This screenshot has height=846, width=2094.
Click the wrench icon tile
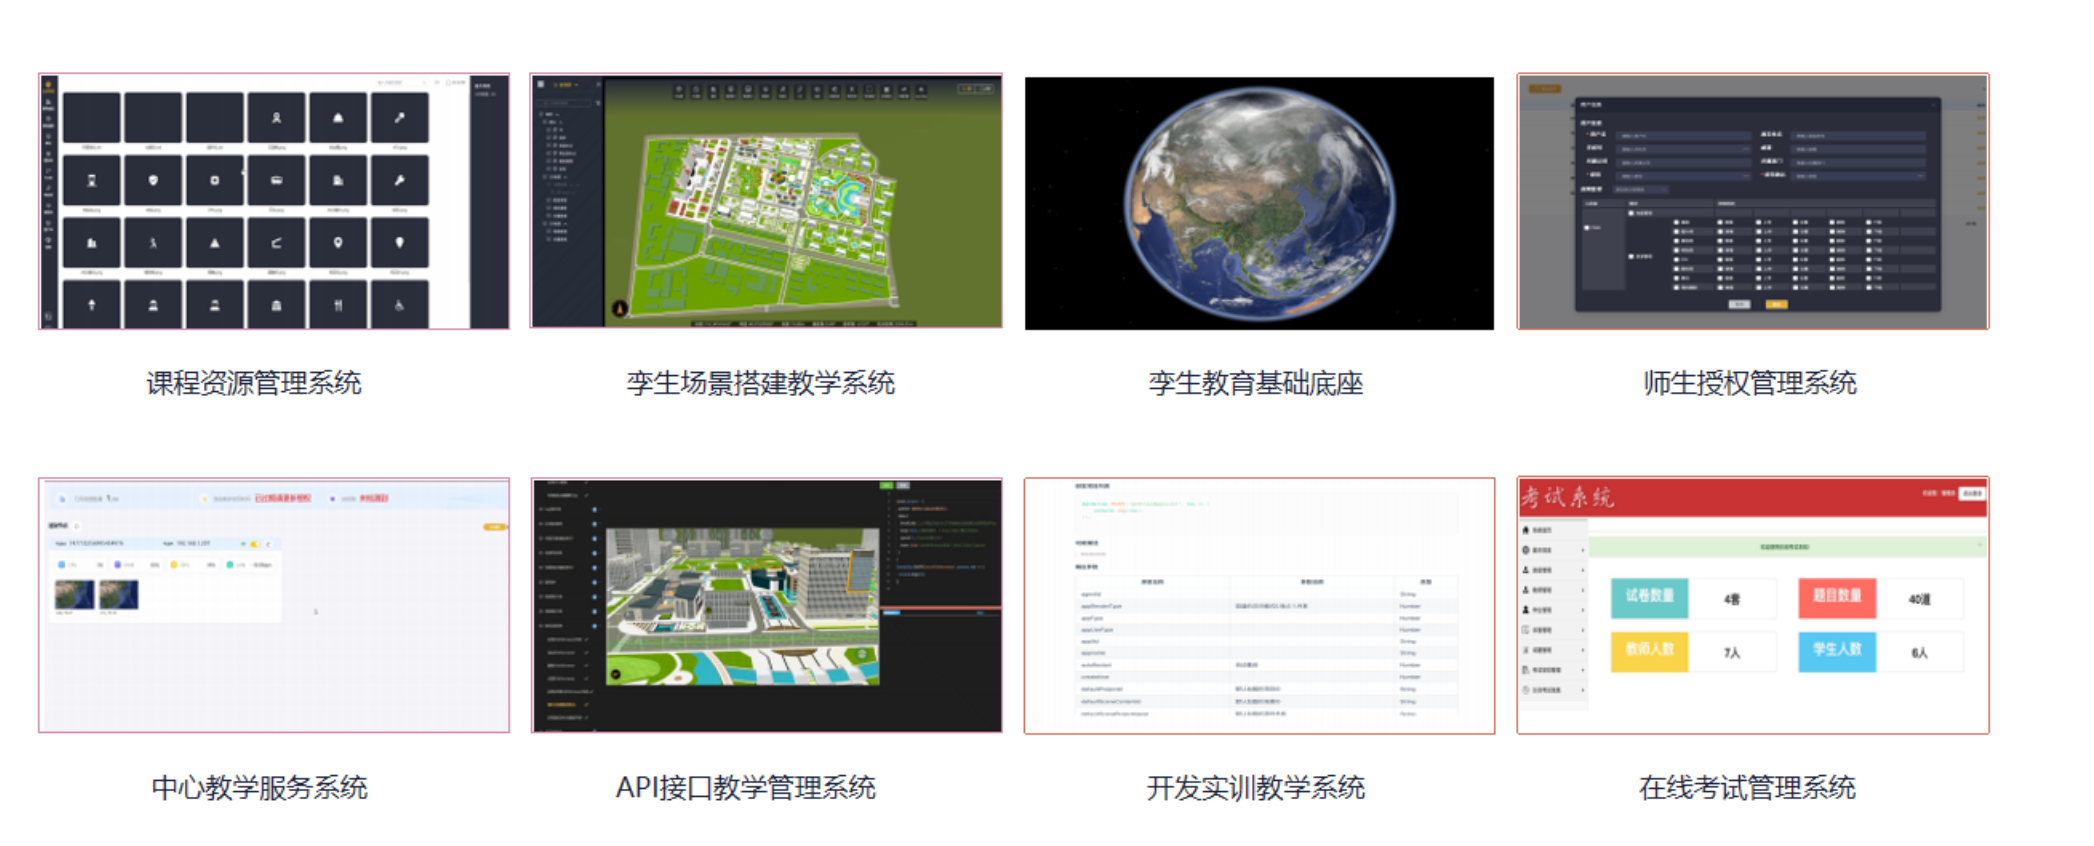coord(399,181)
